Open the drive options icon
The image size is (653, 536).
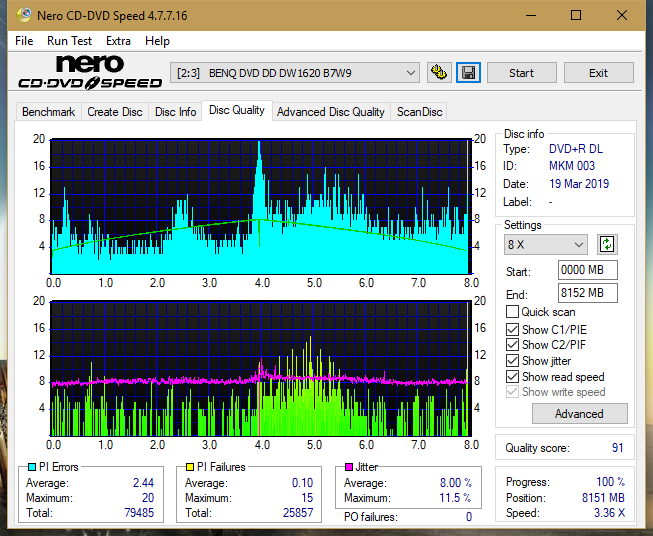coord(439,73)
